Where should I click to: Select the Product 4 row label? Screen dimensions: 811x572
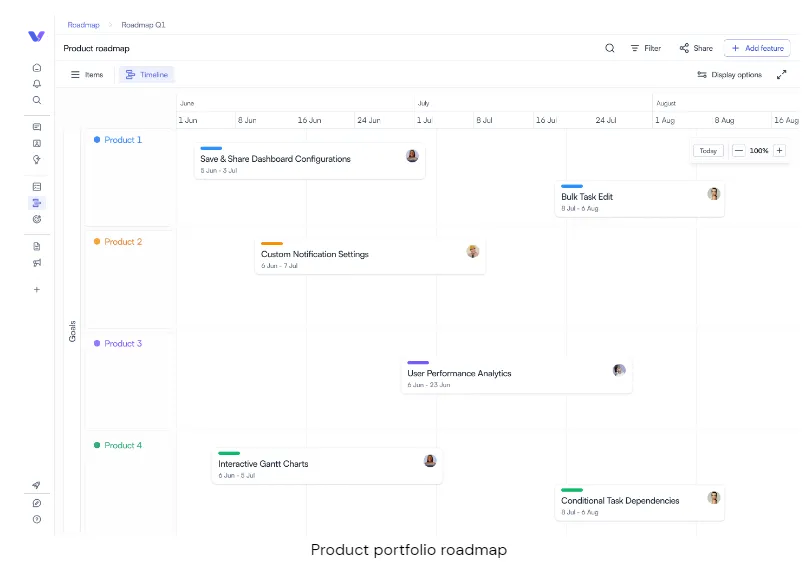click(123, 445)
